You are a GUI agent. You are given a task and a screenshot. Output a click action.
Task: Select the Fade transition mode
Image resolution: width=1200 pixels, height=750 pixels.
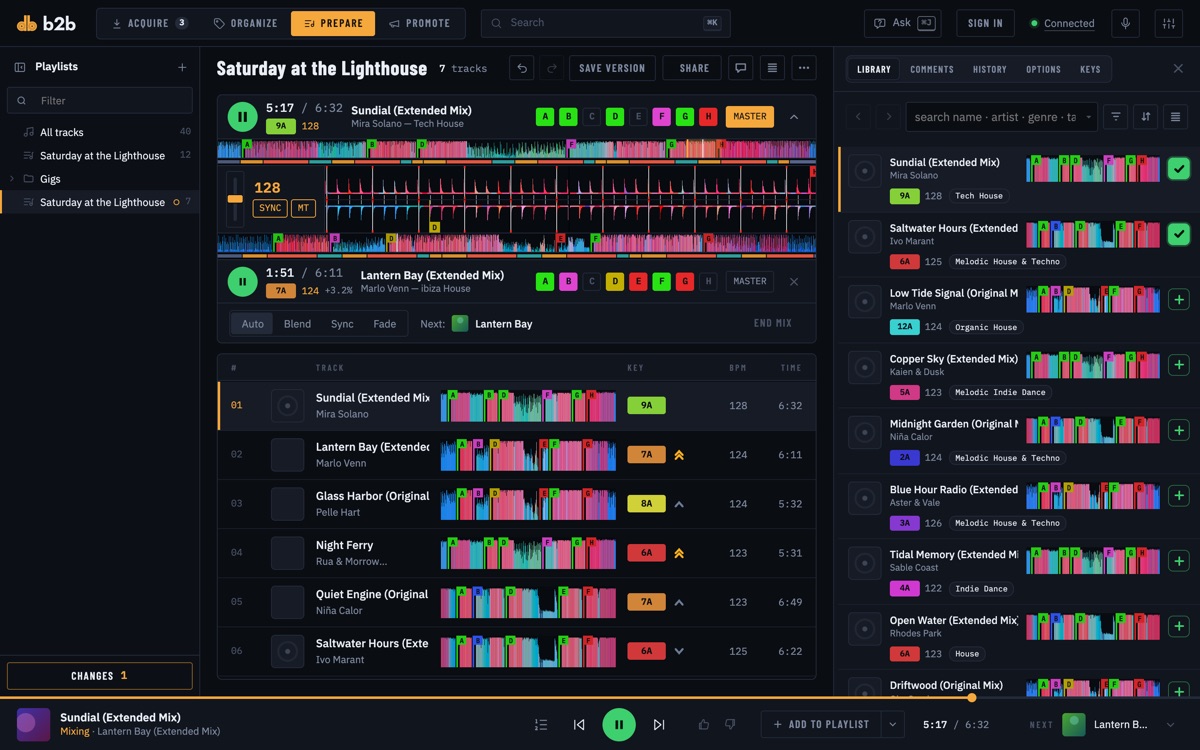[x=385, y=324]
